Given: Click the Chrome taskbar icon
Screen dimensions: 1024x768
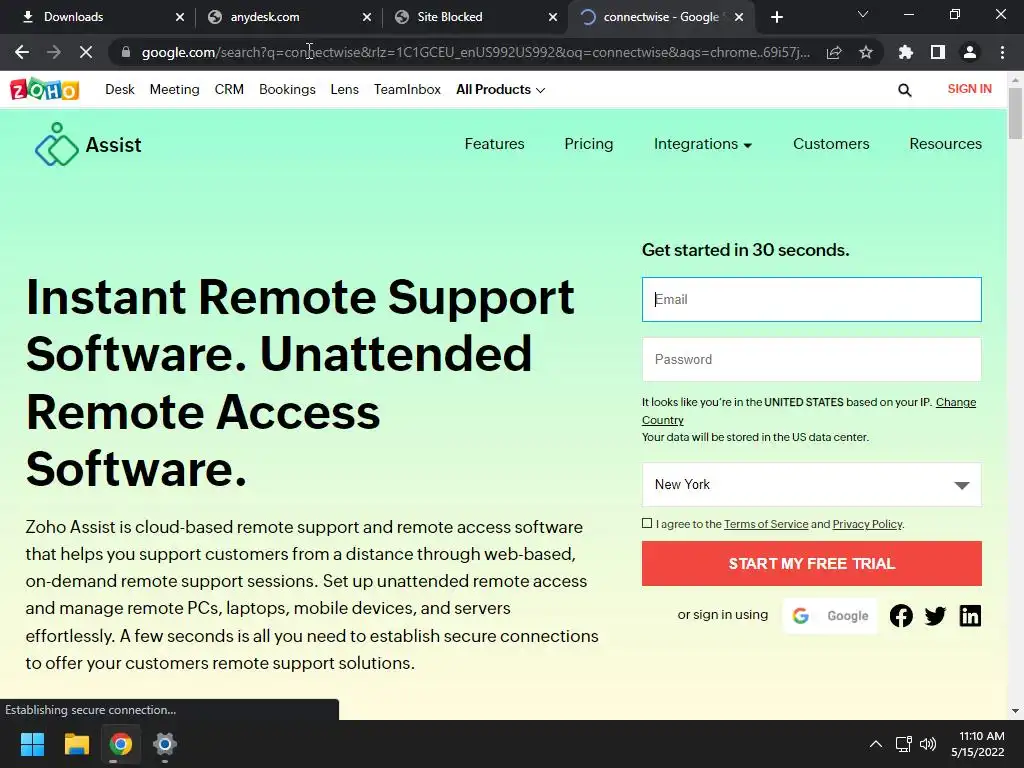Looking at the screenshot, I should pos(120,744).
